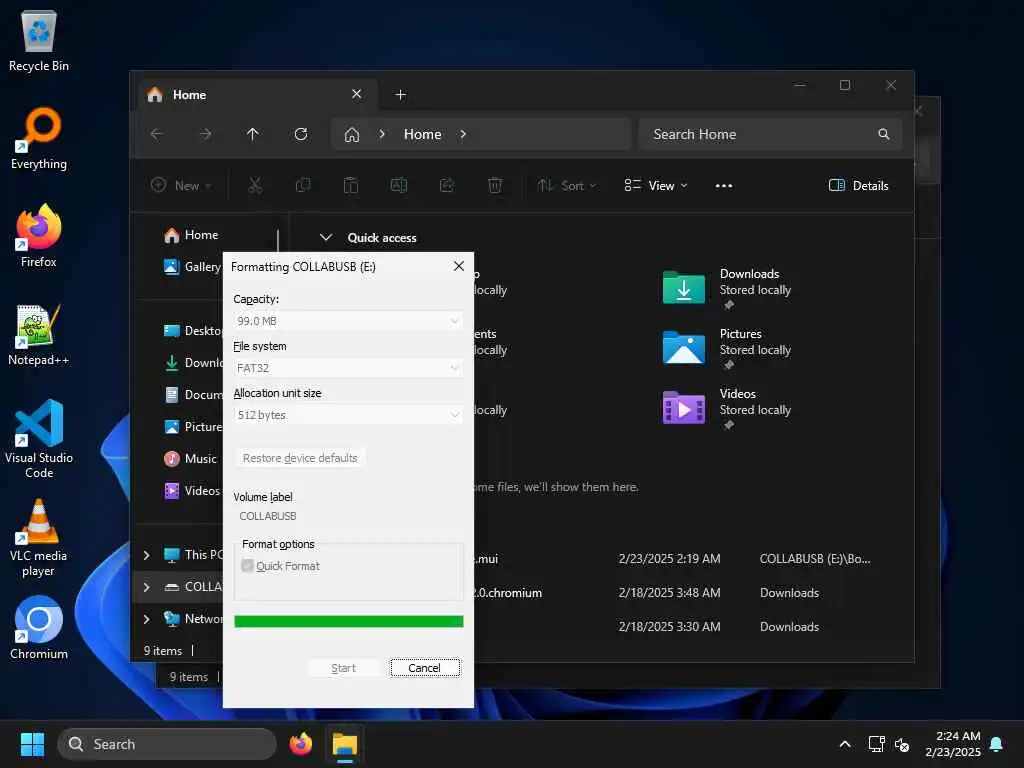Click the taskbar Search box
The image size is (1024, 768).
(167, 744)
